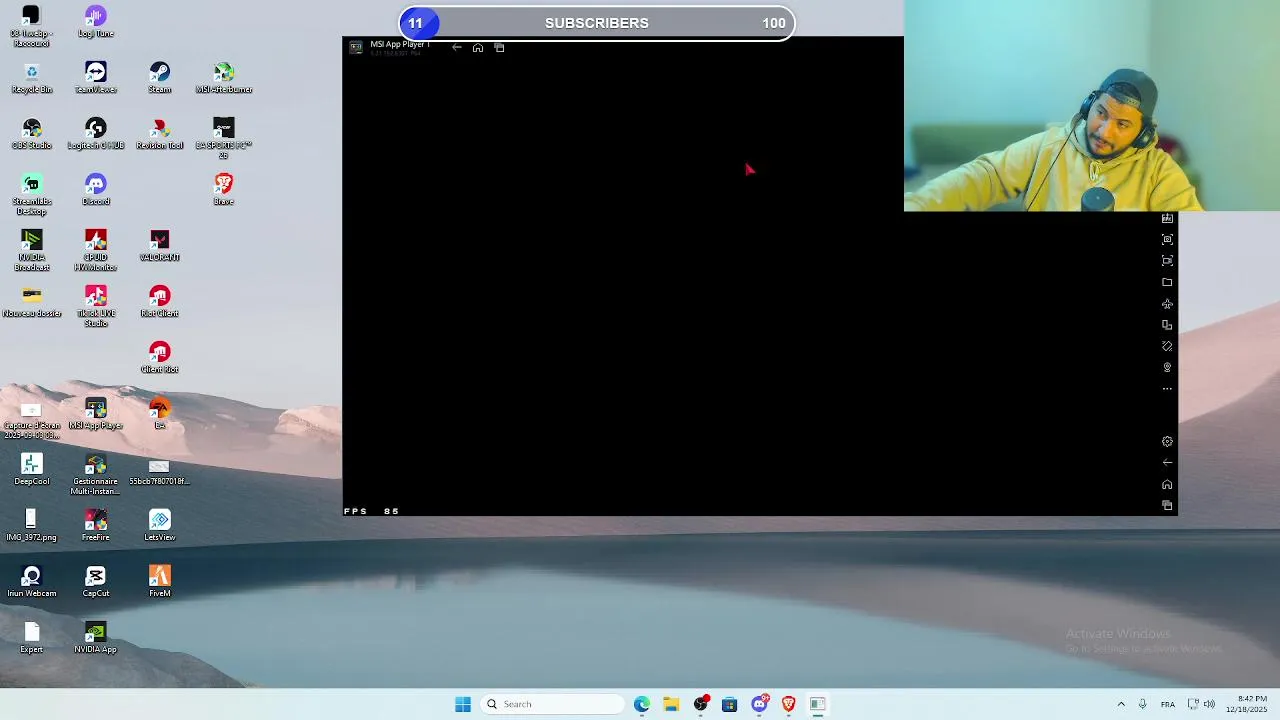Select the Expert file on desktop

click(x=32, y=638)
